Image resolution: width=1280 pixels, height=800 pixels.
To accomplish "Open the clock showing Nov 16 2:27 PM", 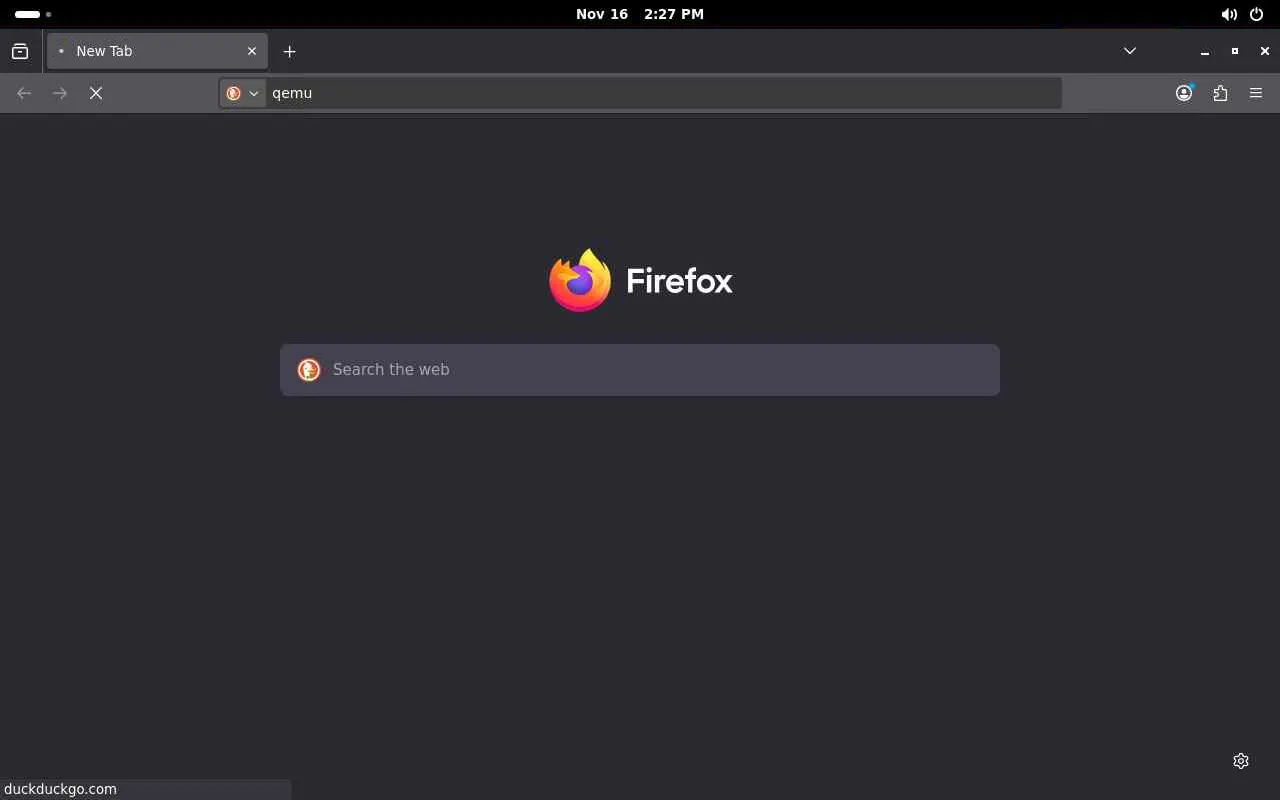I will pos(640,14).
